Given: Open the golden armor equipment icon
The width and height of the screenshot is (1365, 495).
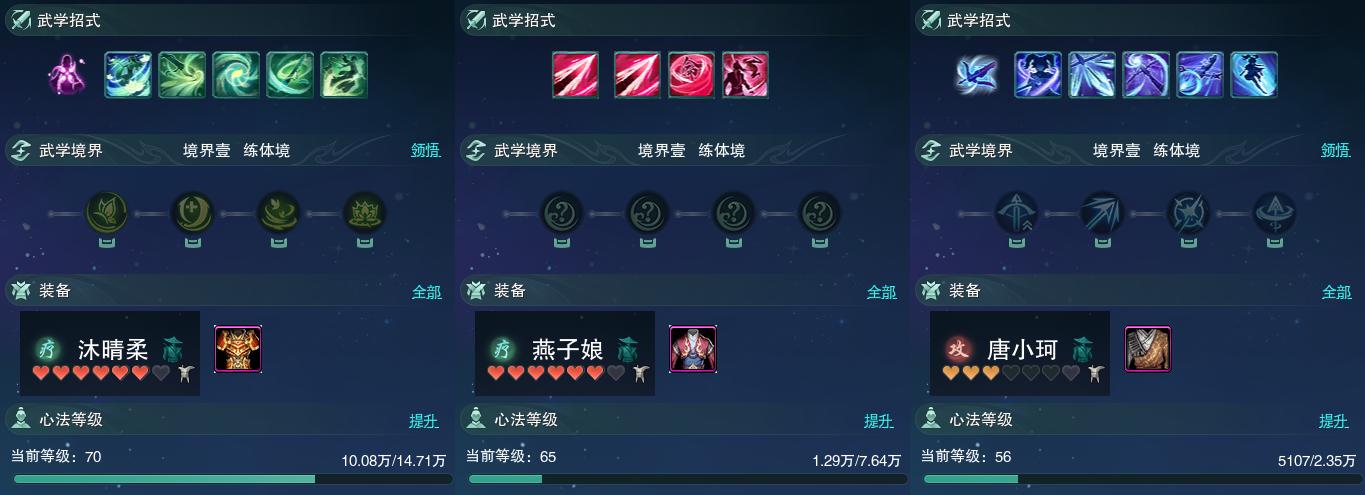Looking at the screenshot, I should [238, 349].
